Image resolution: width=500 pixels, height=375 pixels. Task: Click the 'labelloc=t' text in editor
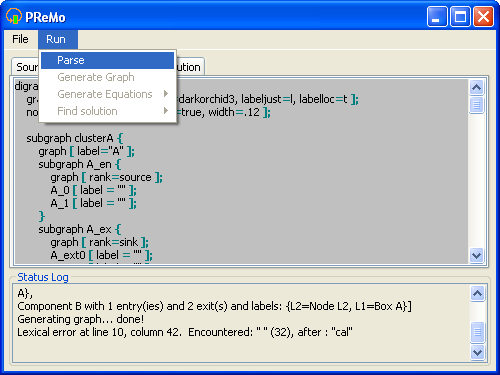point(323,99)
